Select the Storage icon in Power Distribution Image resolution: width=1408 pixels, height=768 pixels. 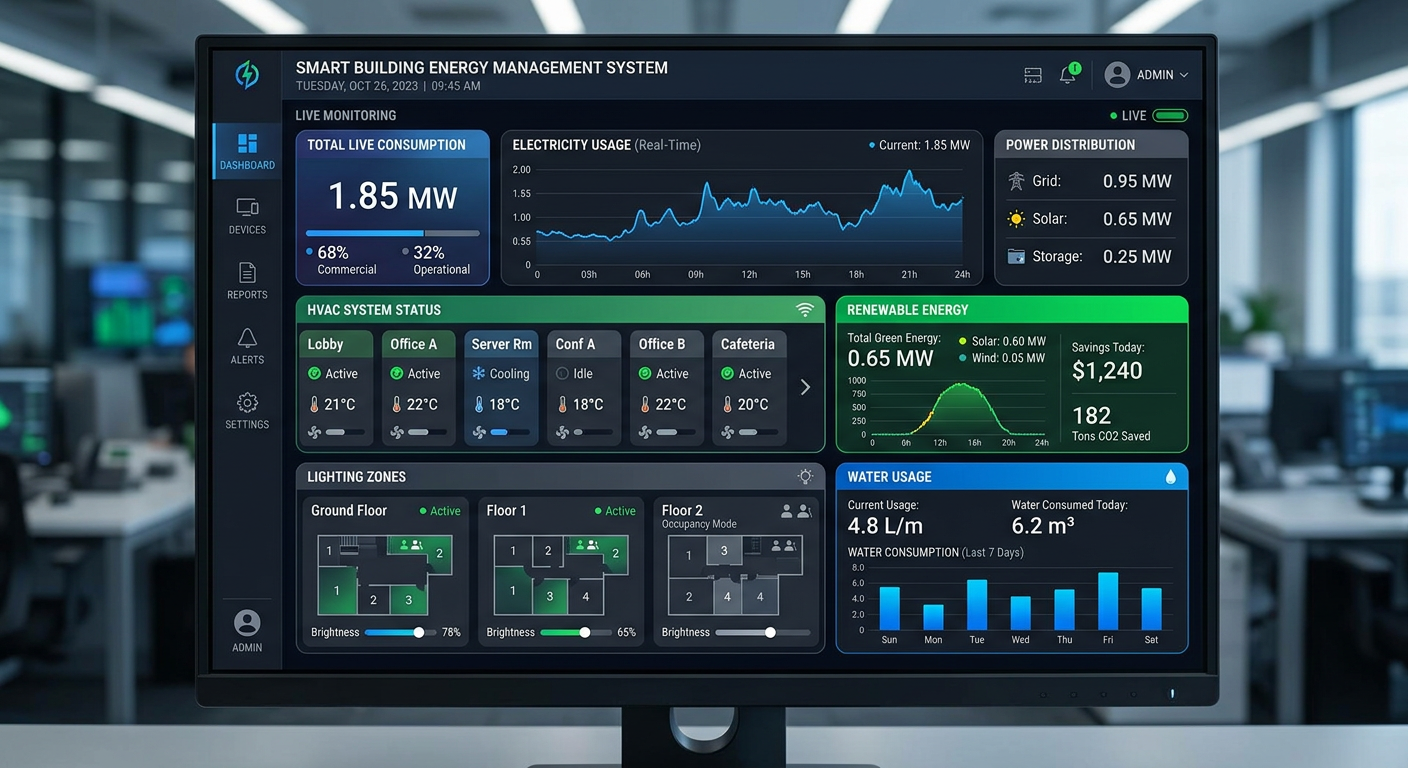pyautogui.click(x=1016, y=256)
